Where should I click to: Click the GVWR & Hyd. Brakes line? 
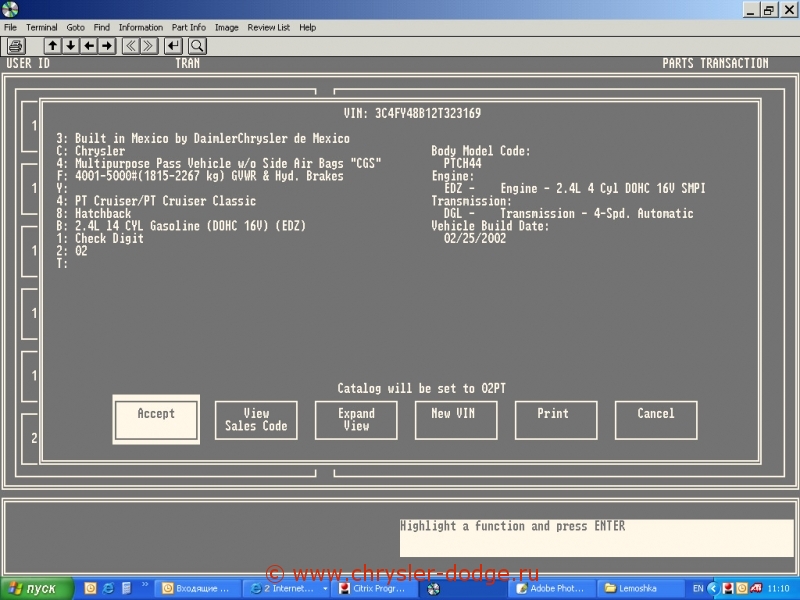click(209, 176)
